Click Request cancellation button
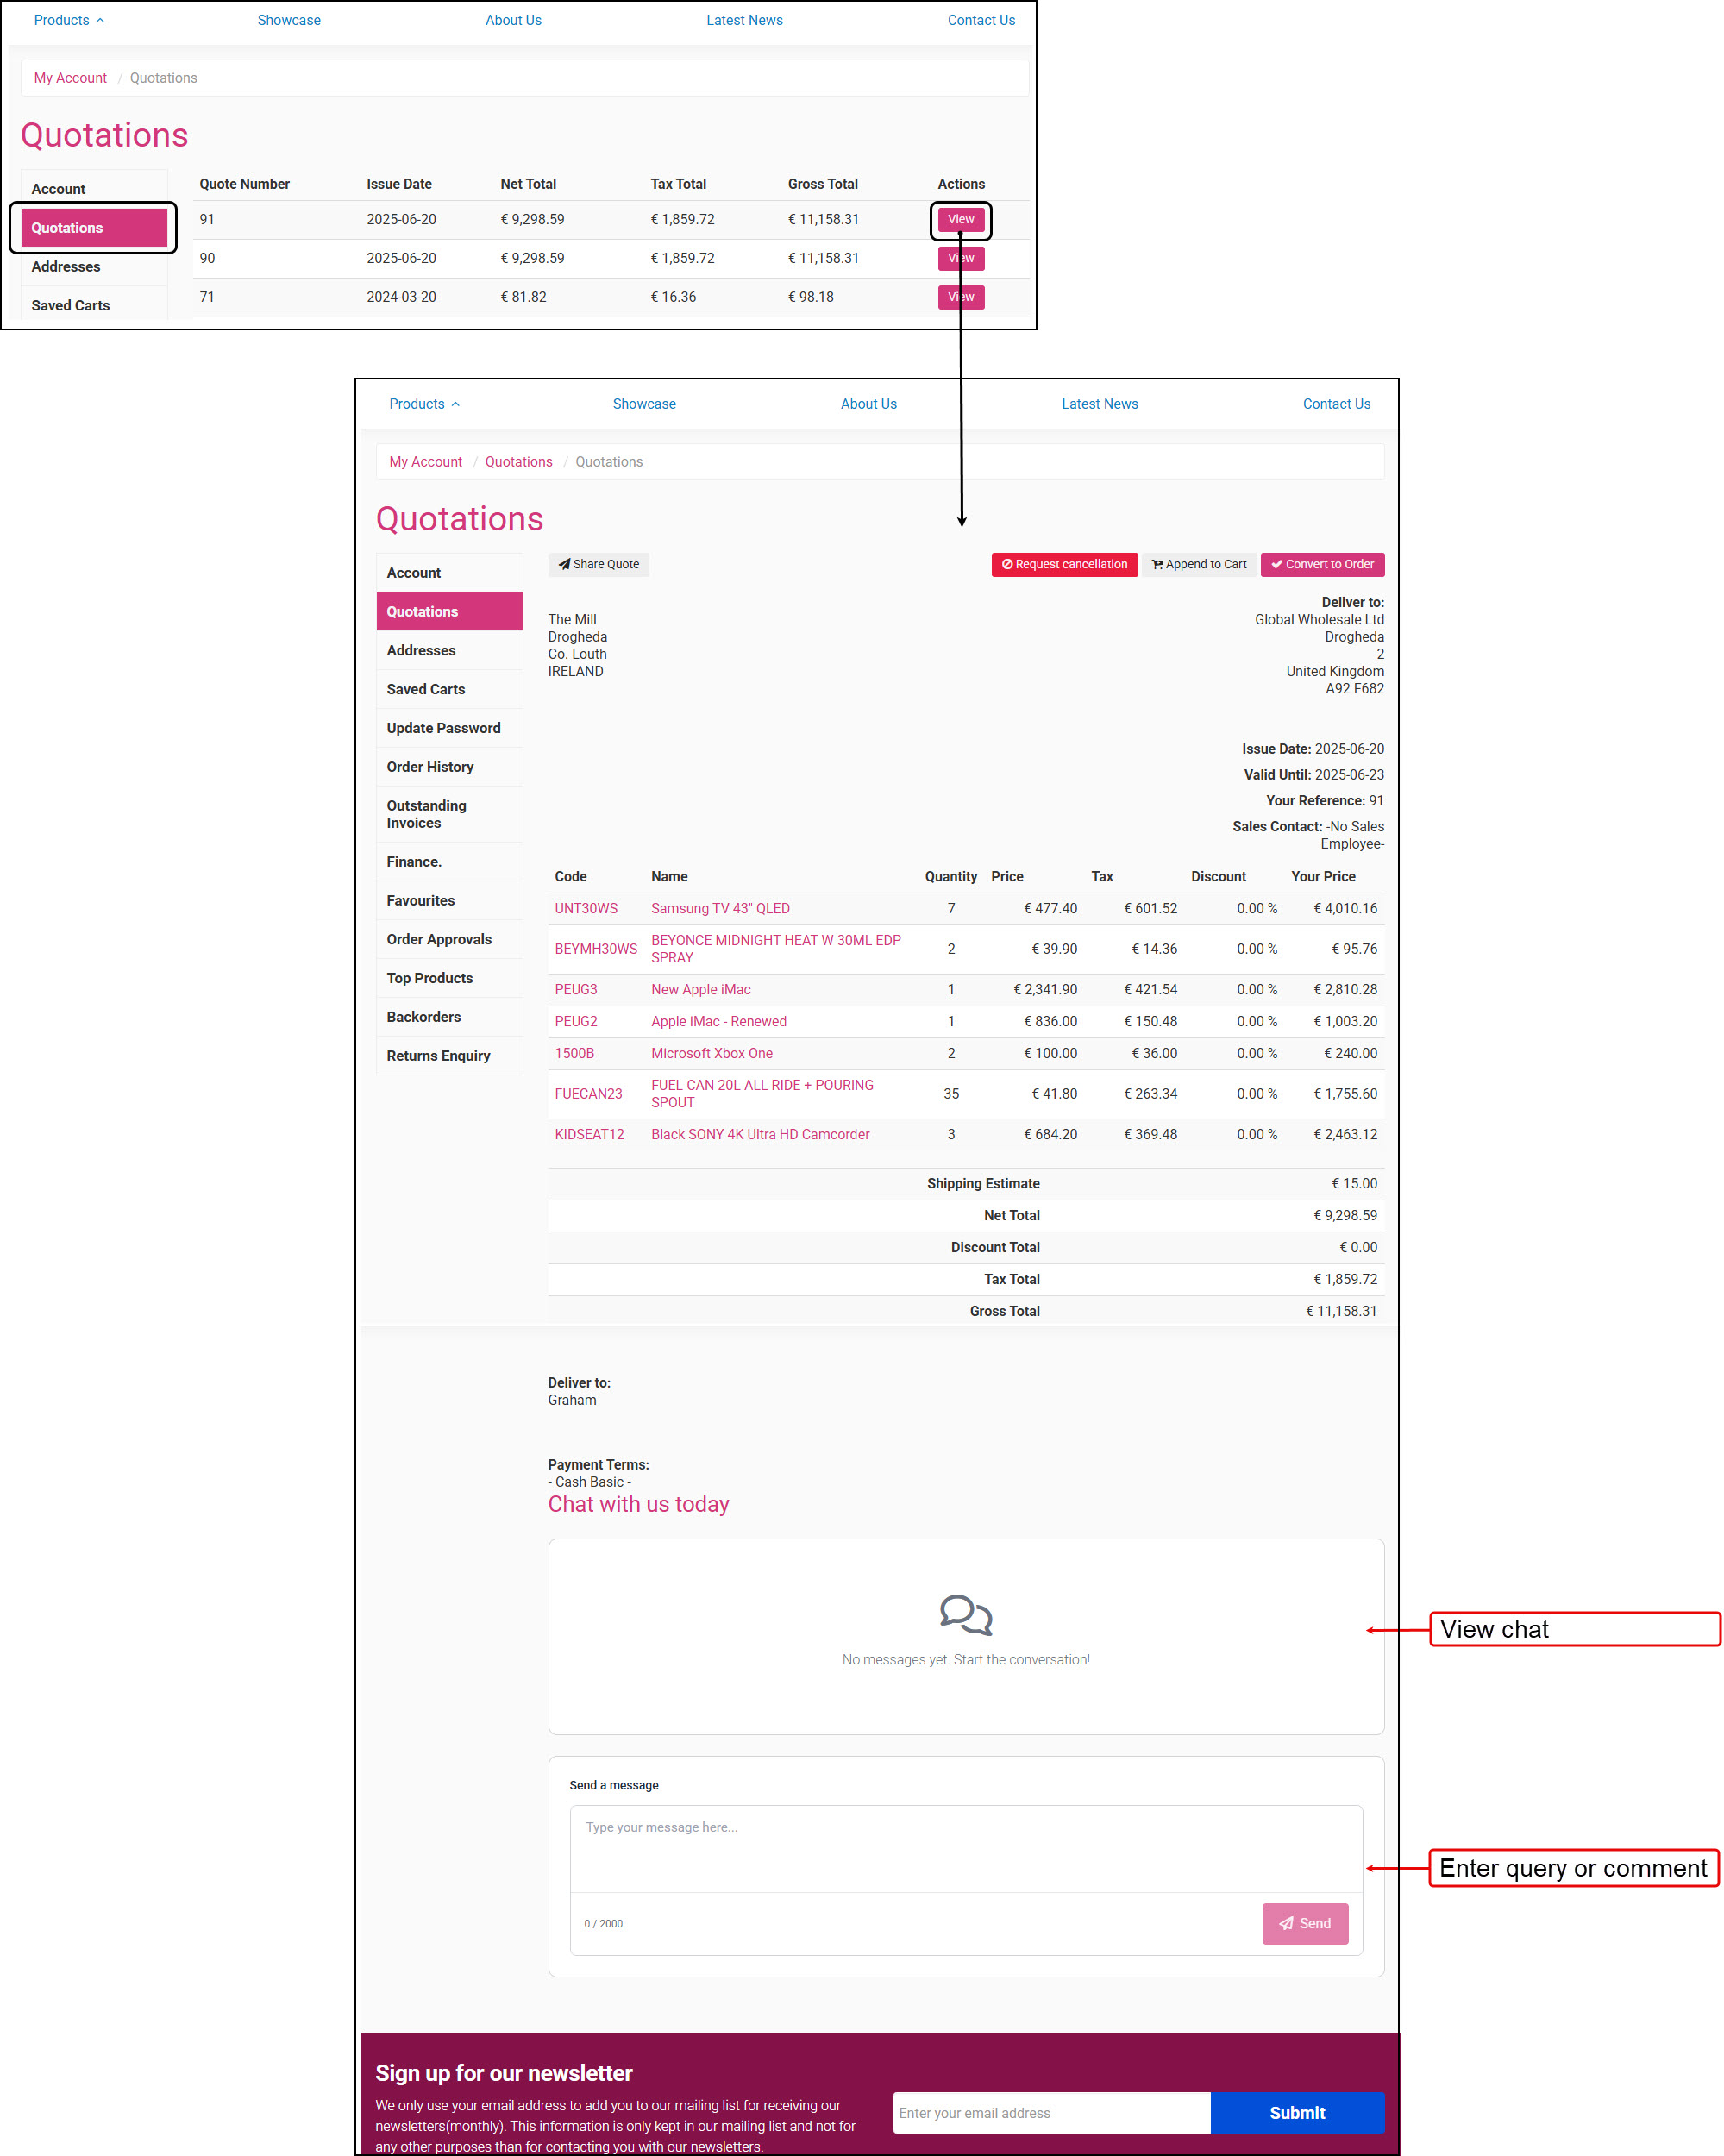 1064,564
